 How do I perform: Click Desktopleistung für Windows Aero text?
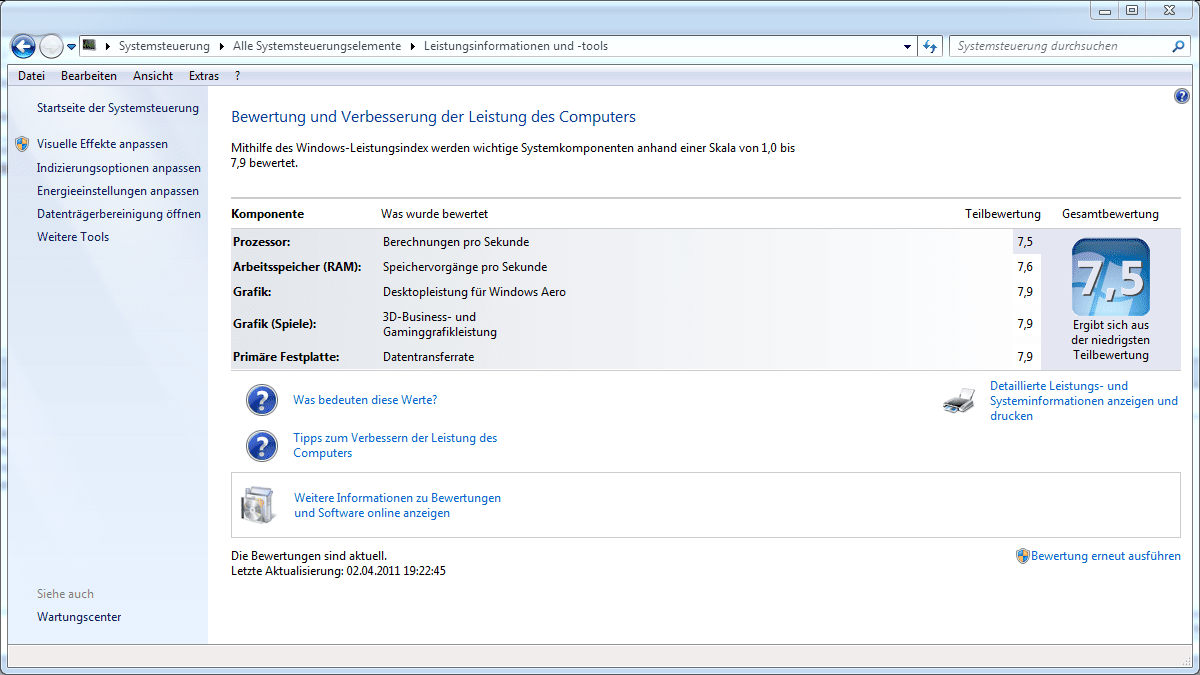[x=474, y=292]
